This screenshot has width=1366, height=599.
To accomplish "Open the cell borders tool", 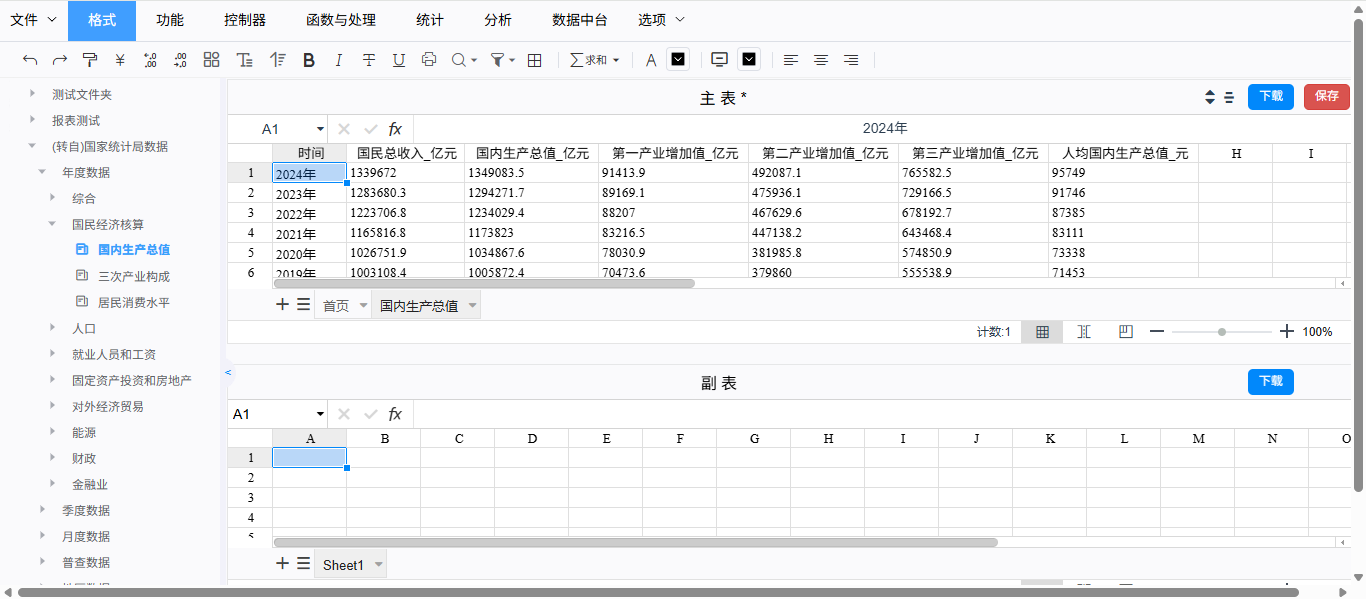I will tap(535, 60).
